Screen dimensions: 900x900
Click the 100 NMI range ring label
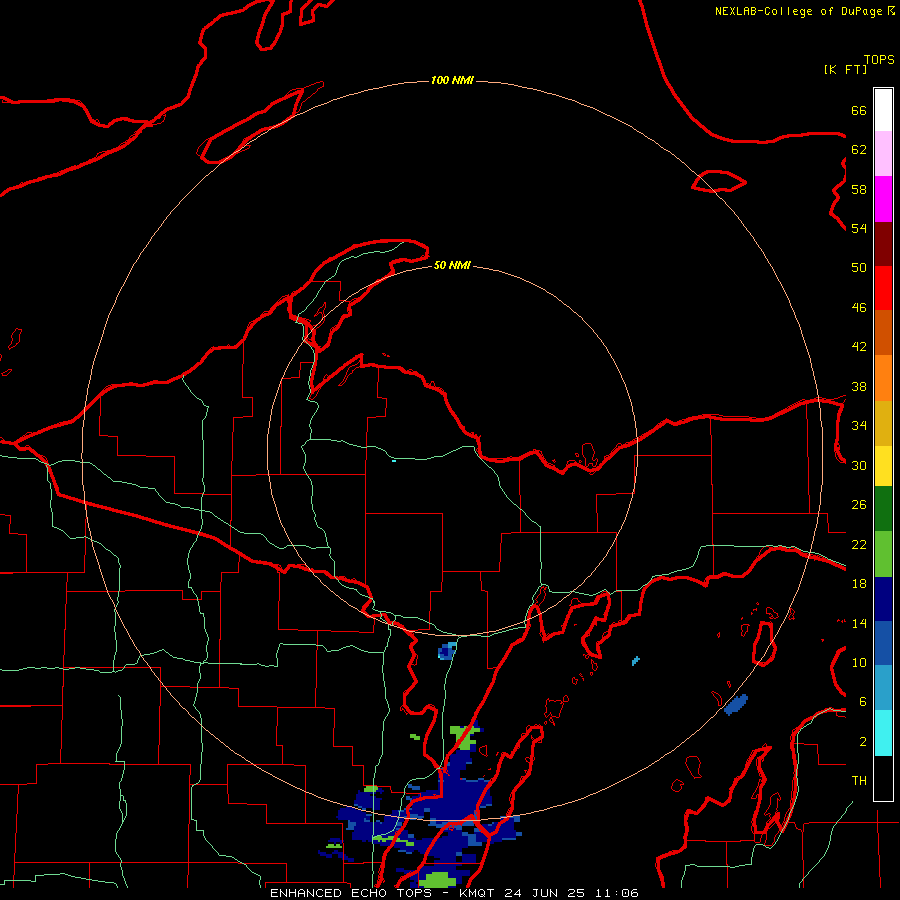452,80
